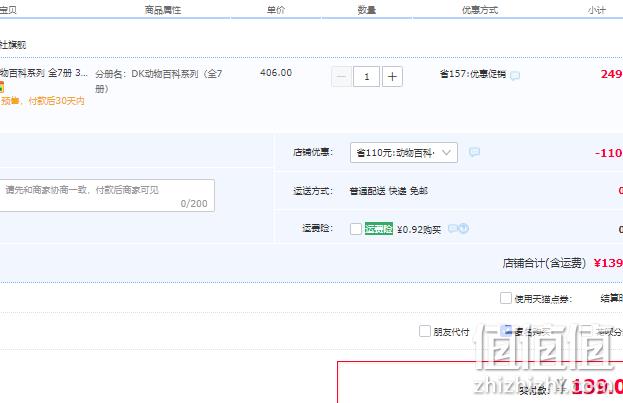Decrease quantity with the minus button
The height and width of the screenshot is (403, 623).
[341, 76]
